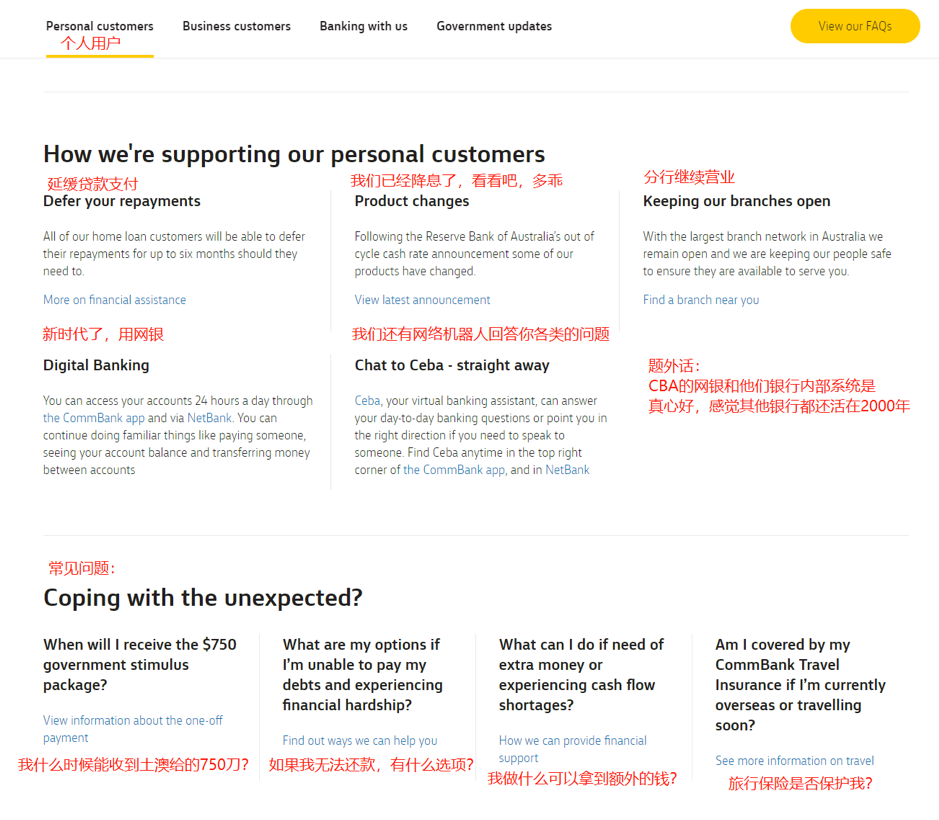Image resolution: width=939 pixels, height=820 pixels.
Task: Click the Ceba virtual assistant link
Action: (367, 401)
